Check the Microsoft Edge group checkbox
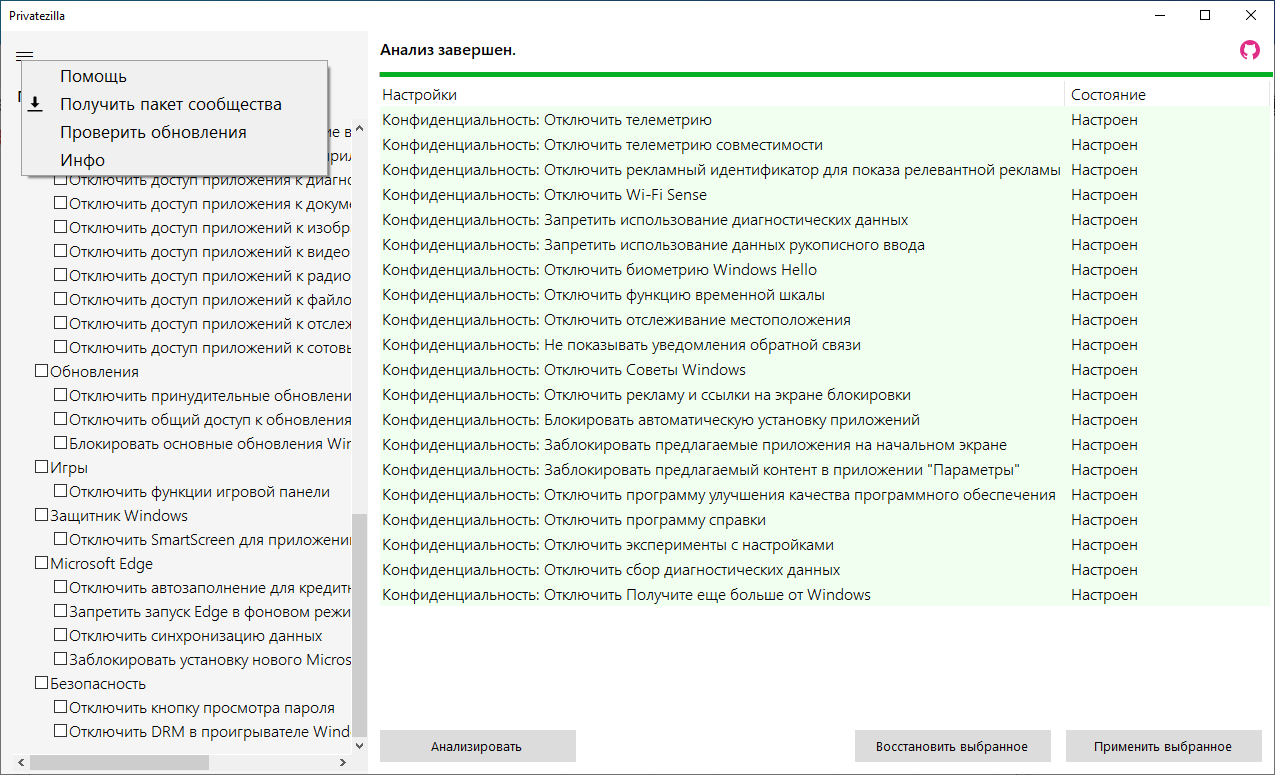Viewport: 1275px width, 775px height. 42,564
